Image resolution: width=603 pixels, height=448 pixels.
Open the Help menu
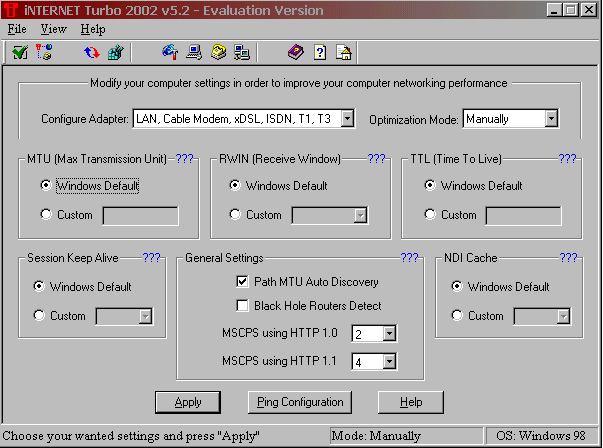[x=93, y=29]
